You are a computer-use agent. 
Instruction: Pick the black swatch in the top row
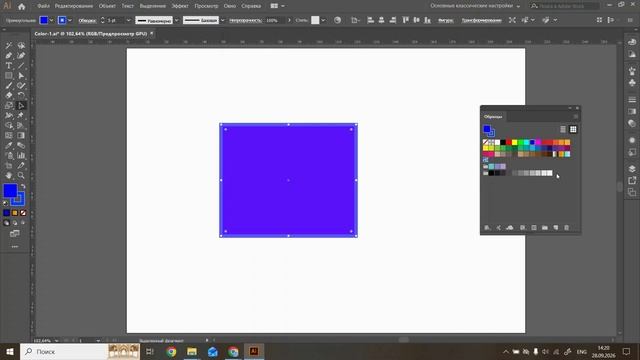tap(503, 142)
